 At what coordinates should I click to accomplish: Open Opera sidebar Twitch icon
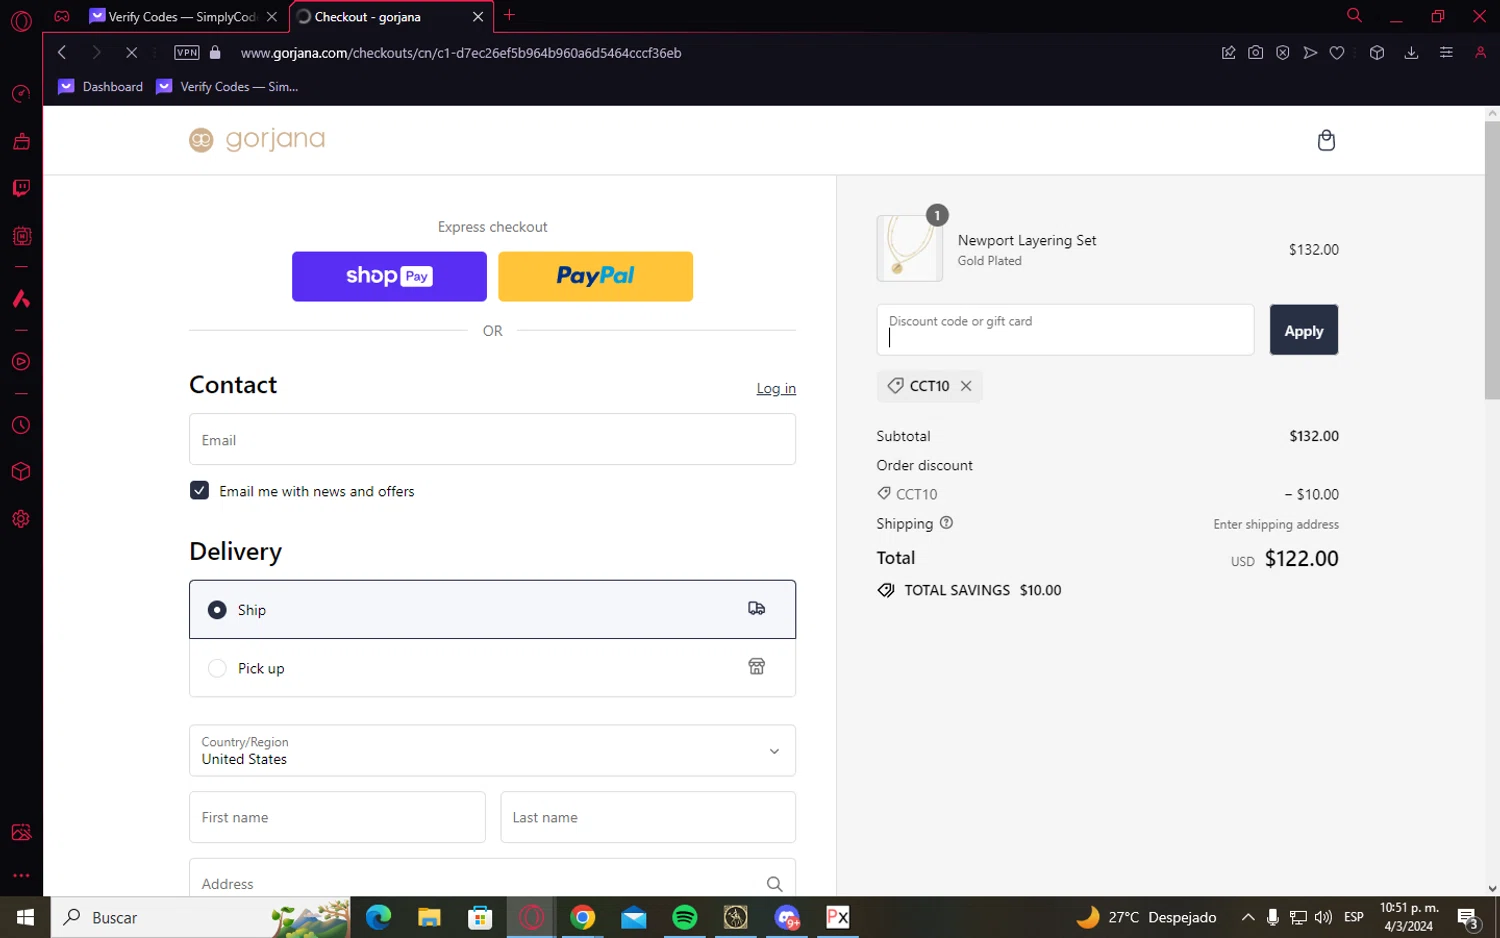(21, 189)
